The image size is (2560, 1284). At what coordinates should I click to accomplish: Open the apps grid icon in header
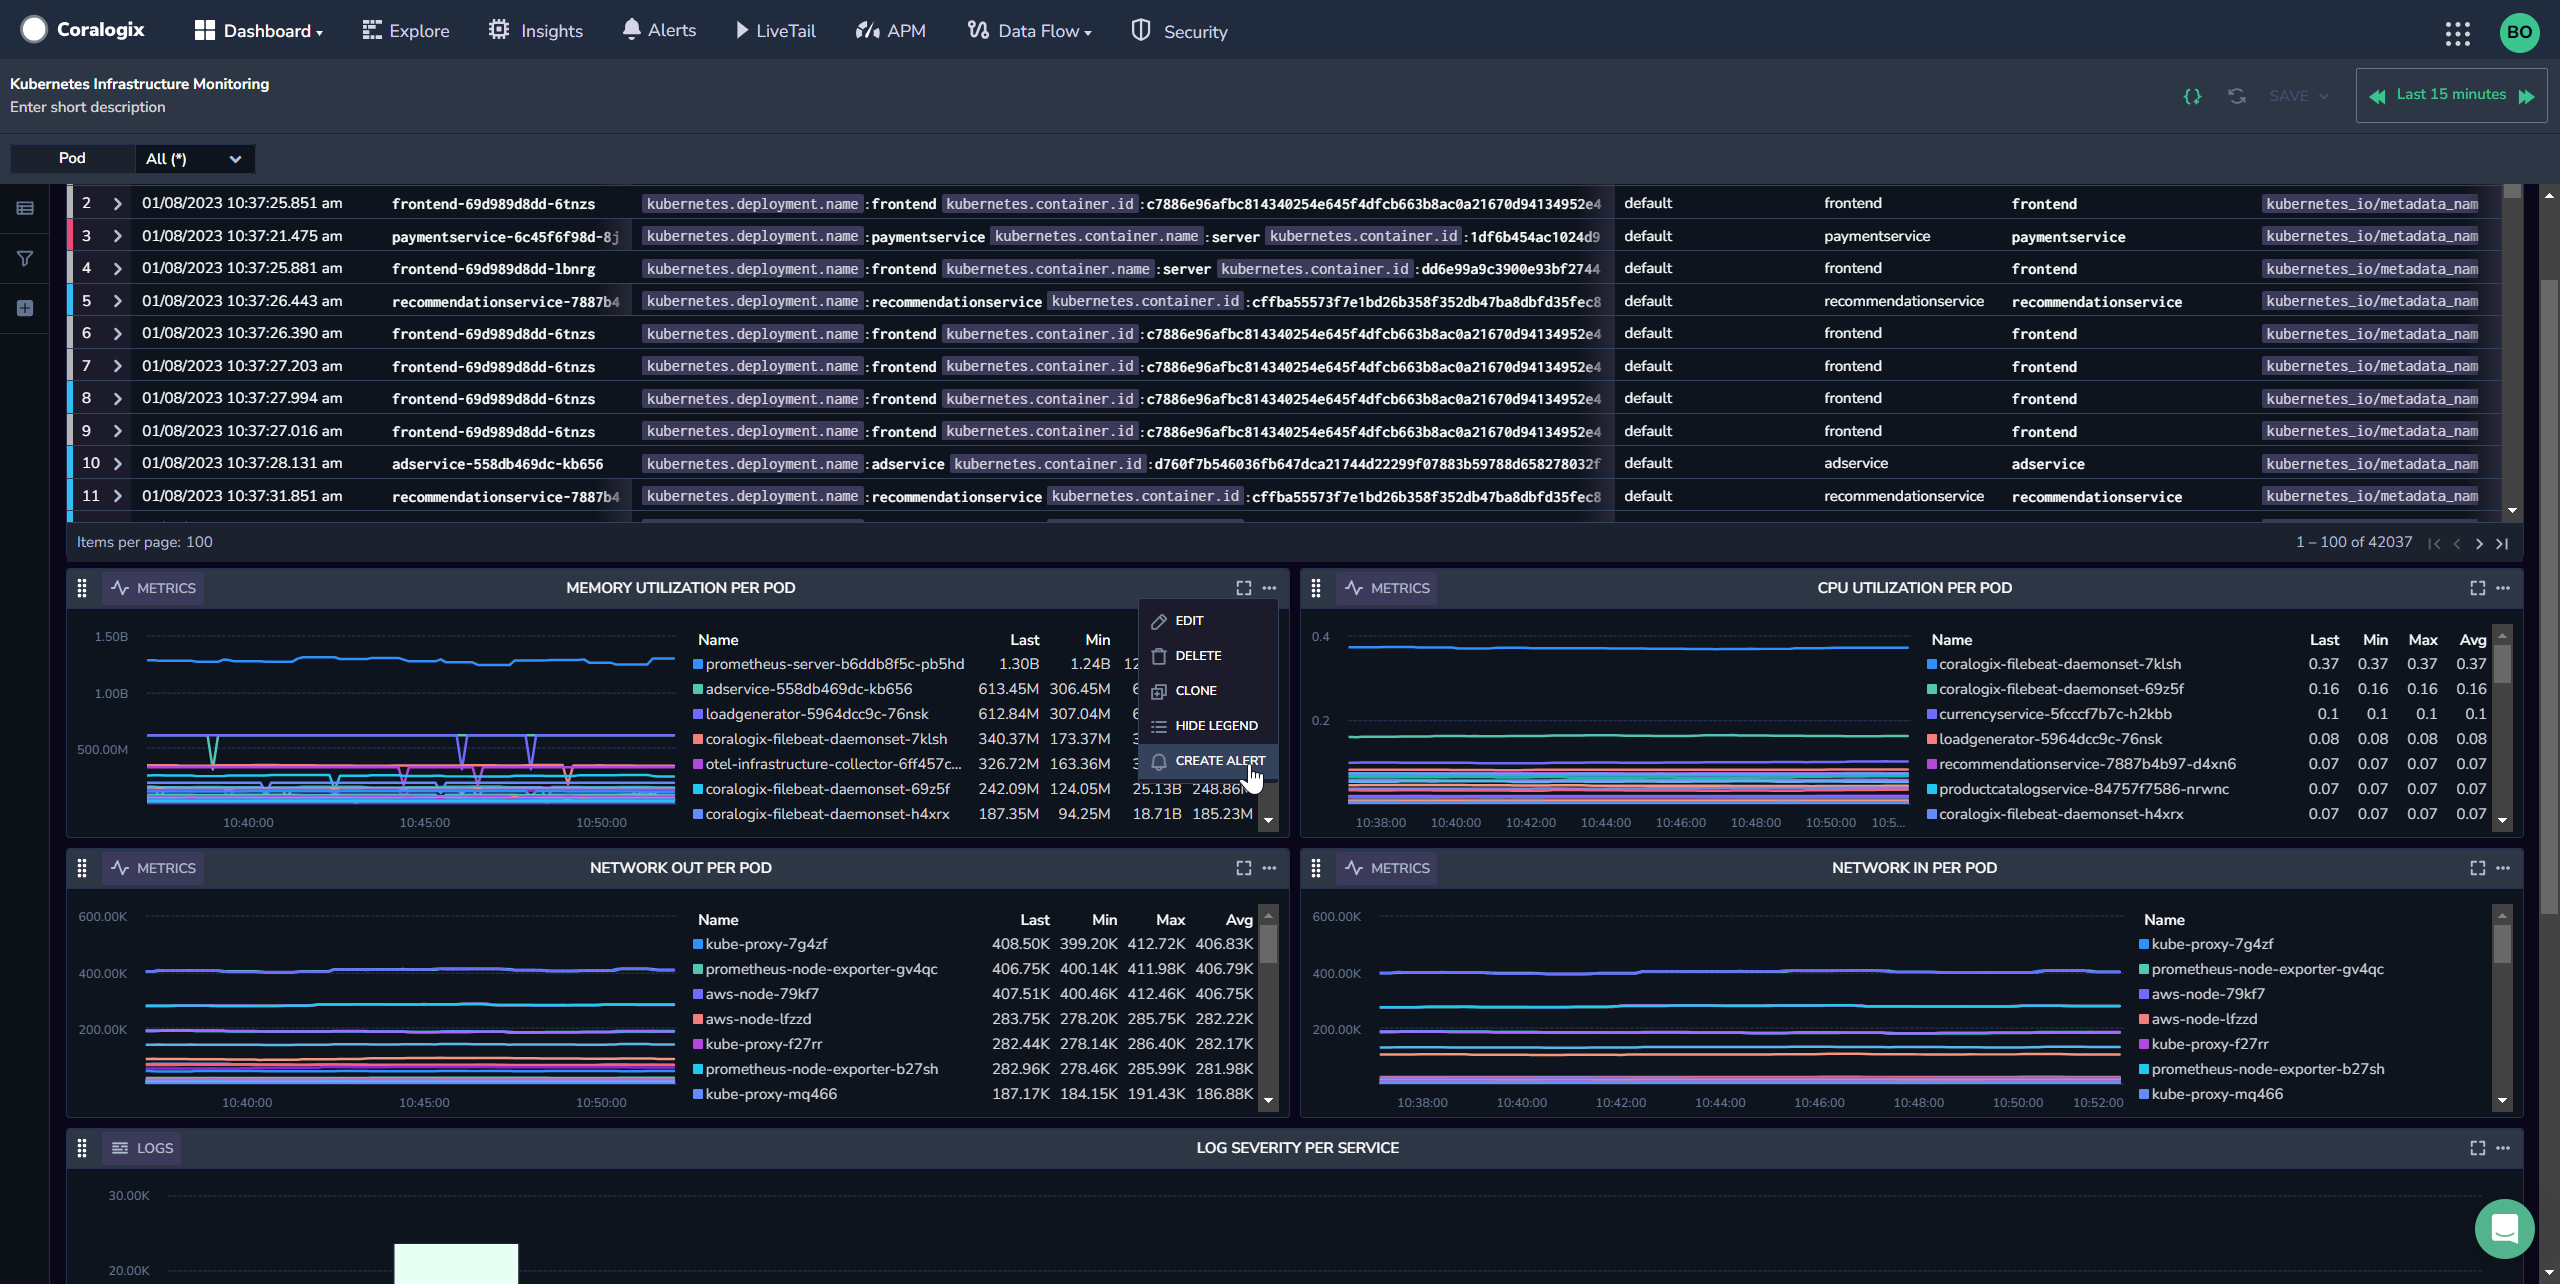2457,33
